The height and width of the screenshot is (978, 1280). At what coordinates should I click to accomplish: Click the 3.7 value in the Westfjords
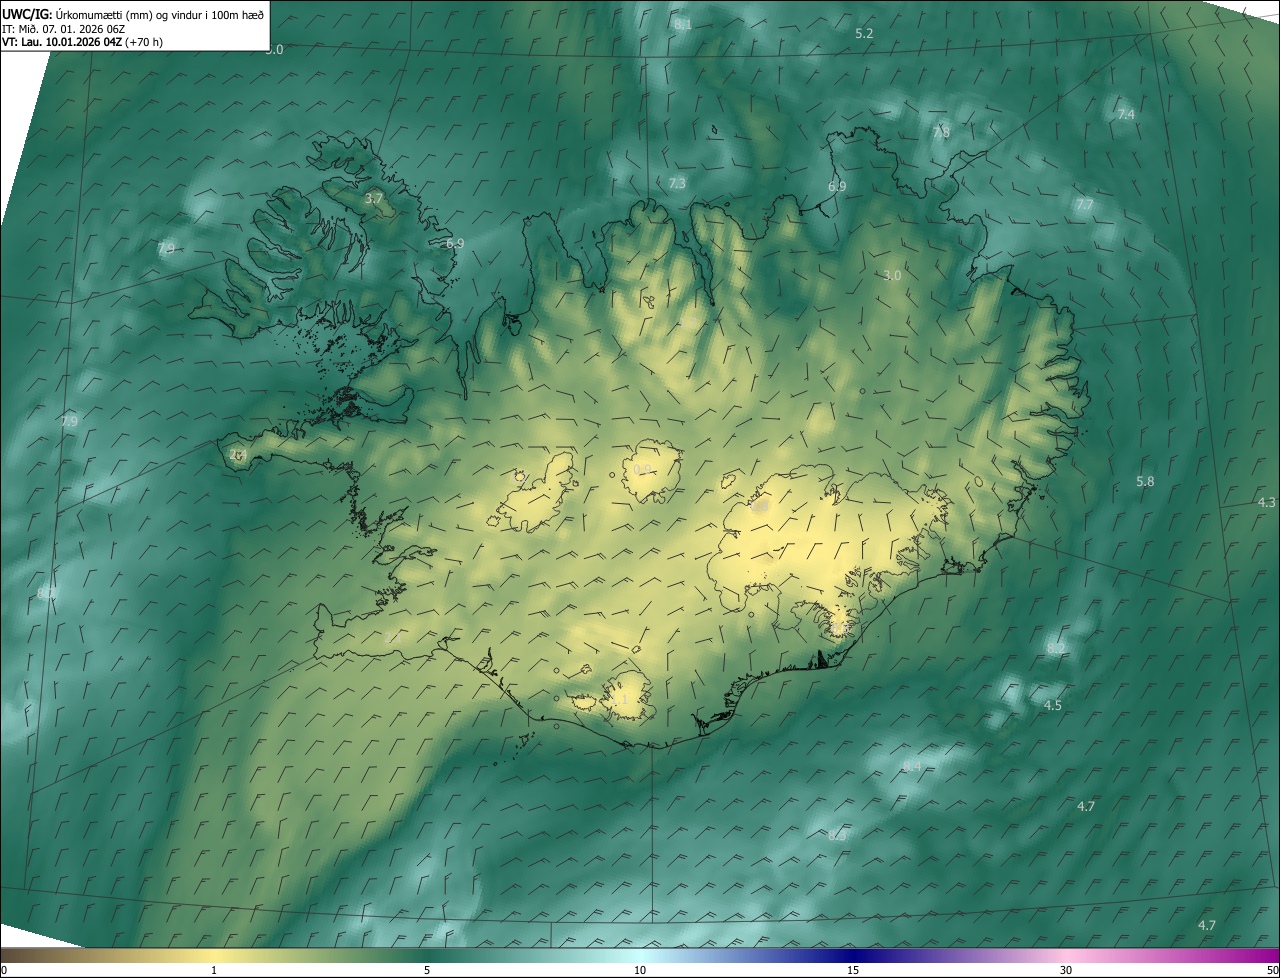point(374,199)
